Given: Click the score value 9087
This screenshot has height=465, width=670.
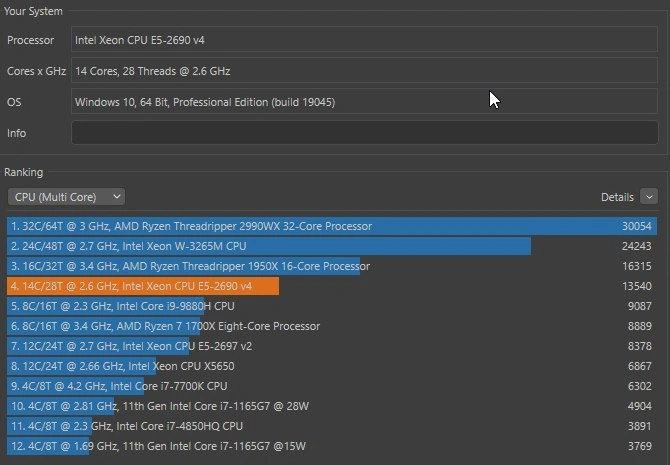Looking at the screenshot, I should click(639, 306).
